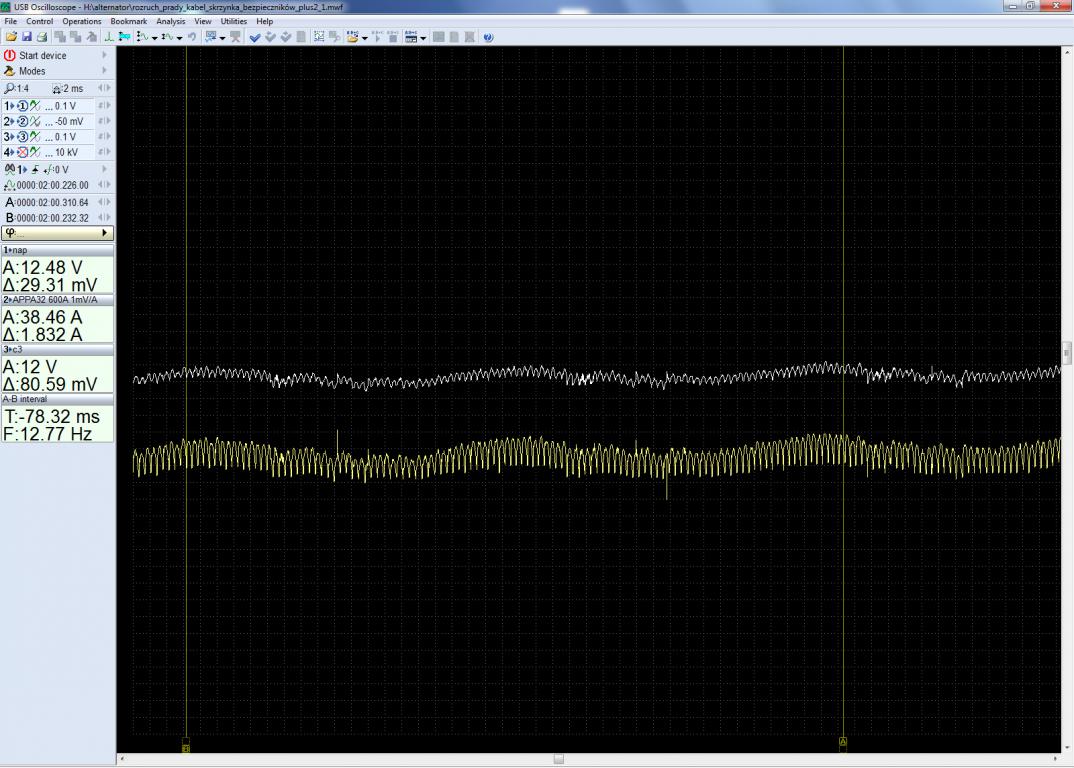The height and width of the screenshot is (768, 1074).
Task: Toggle channel 1 enable circle
Action: (x=21, y=105)
